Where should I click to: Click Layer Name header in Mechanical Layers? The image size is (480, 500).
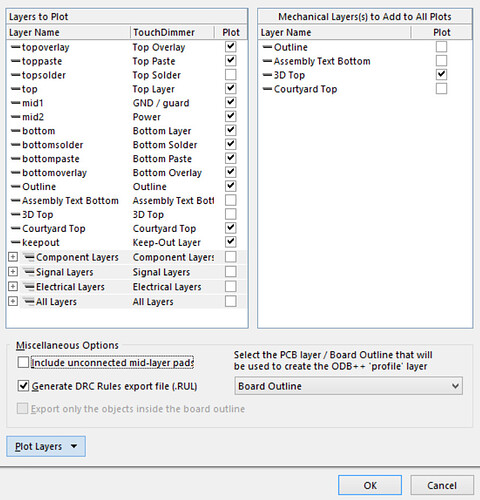coord(334,32)
